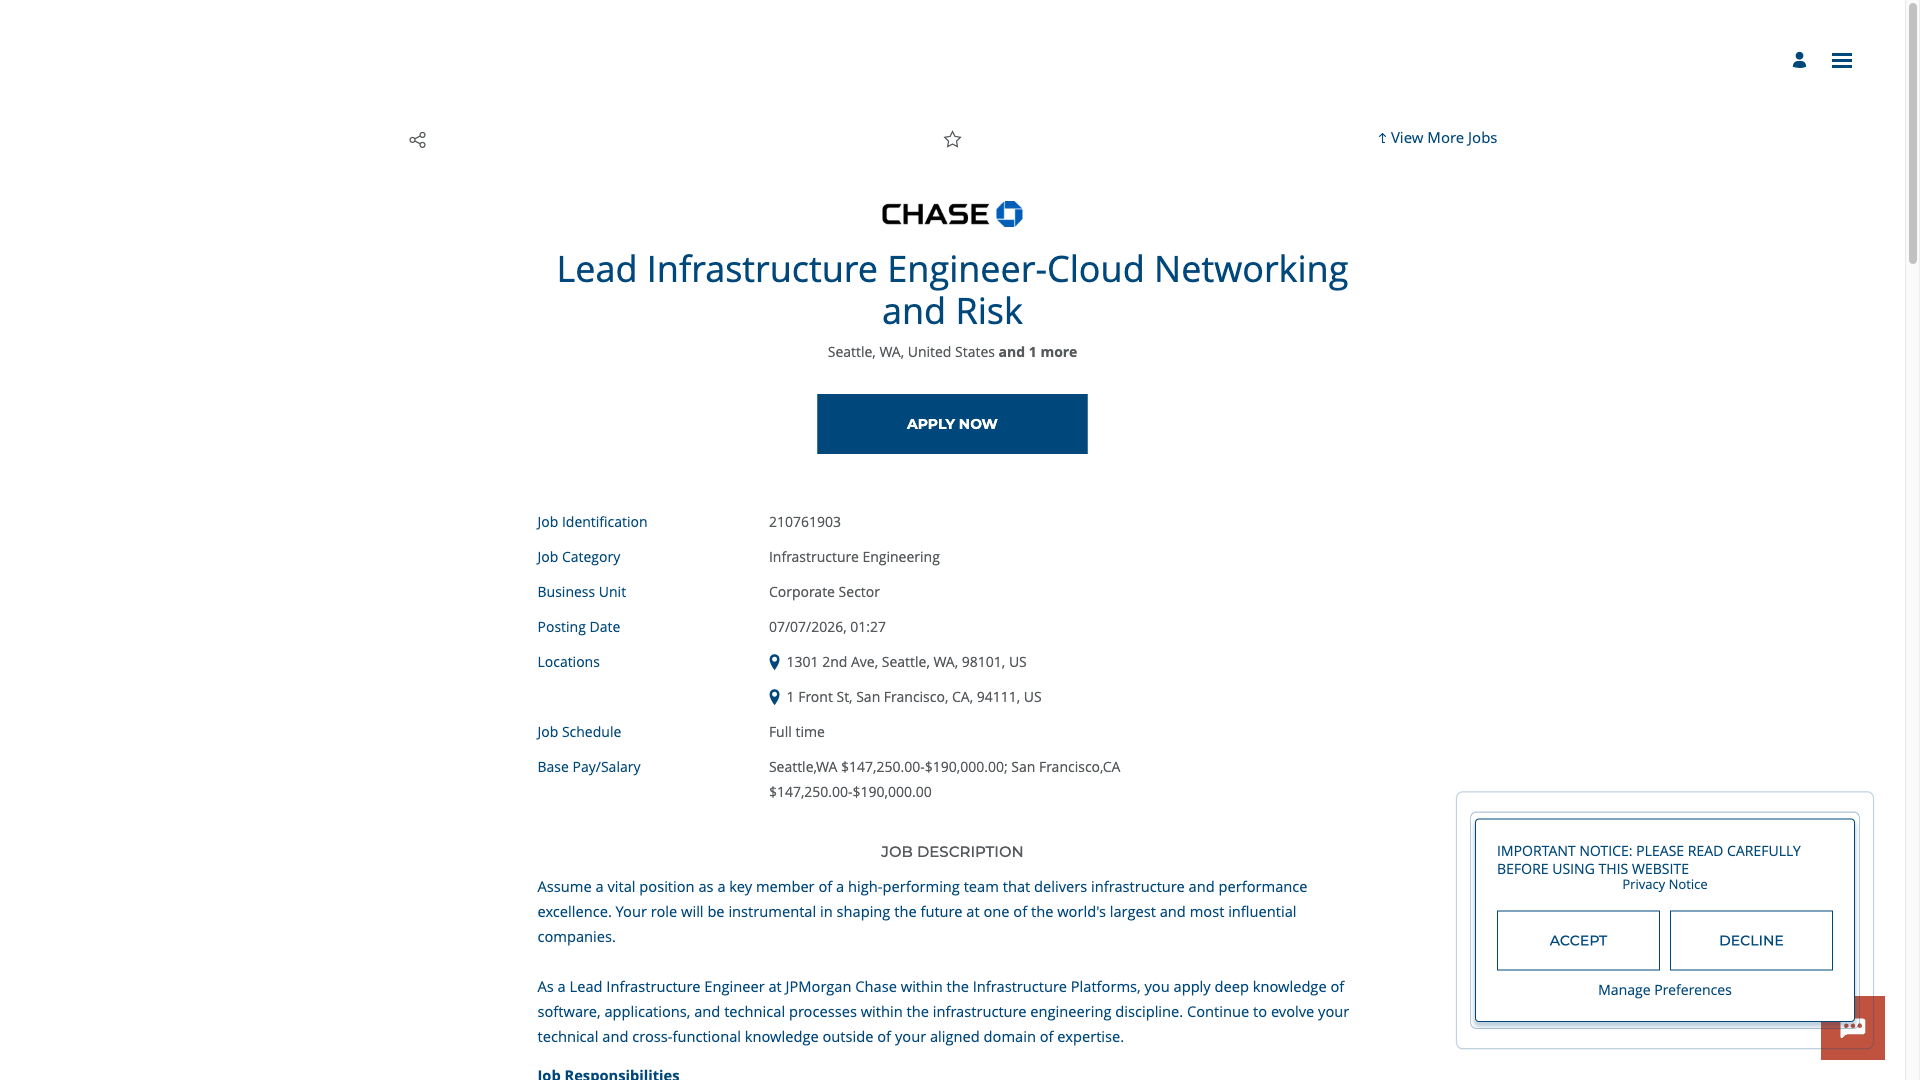Select Infrastructure Engineering category value

854,557
